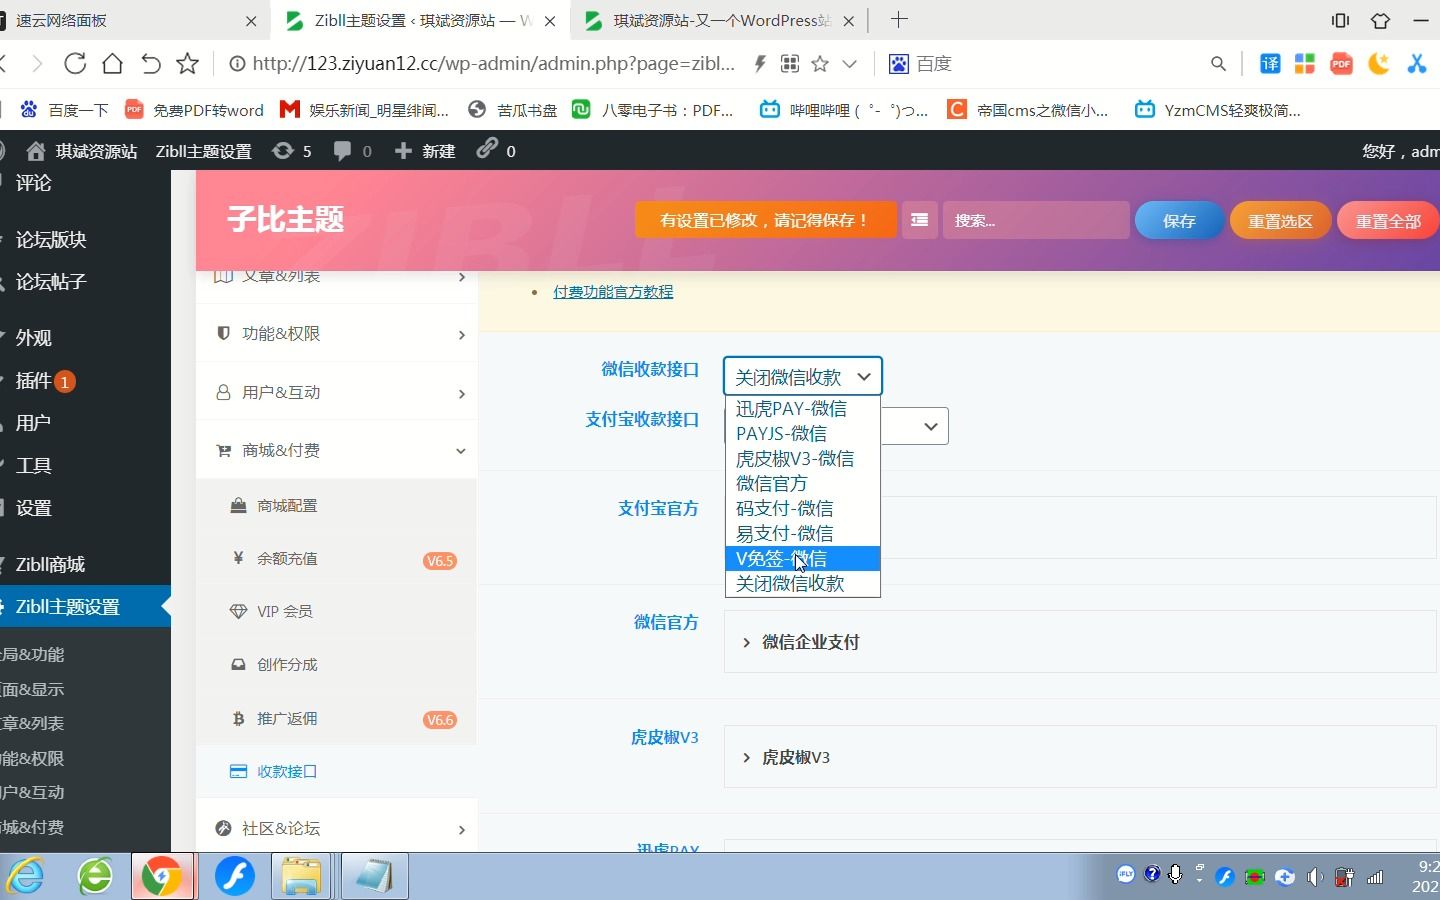Open the notepad app in taskbar
The image size is (1440, 900).
tap(374, 877)
